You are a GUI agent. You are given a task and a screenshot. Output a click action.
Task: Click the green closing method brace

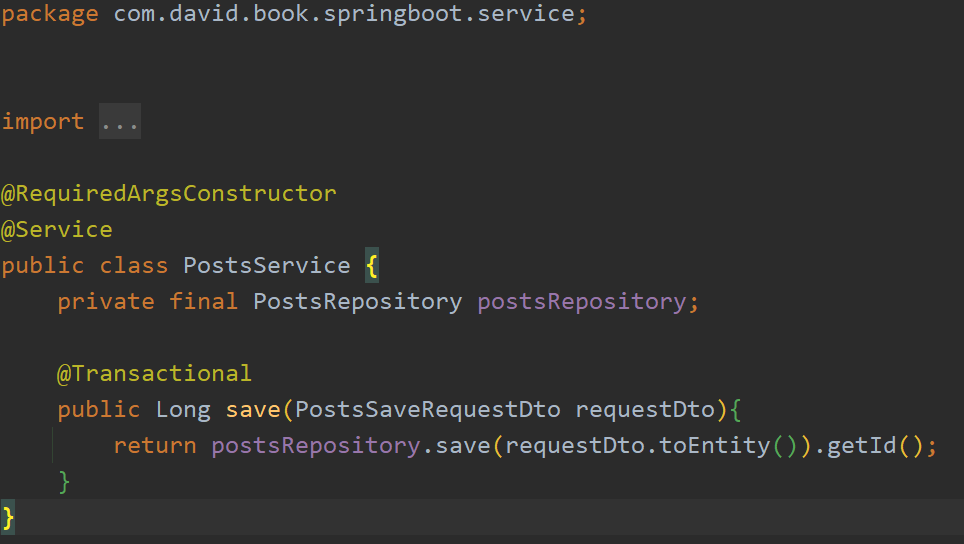[64, 482]
